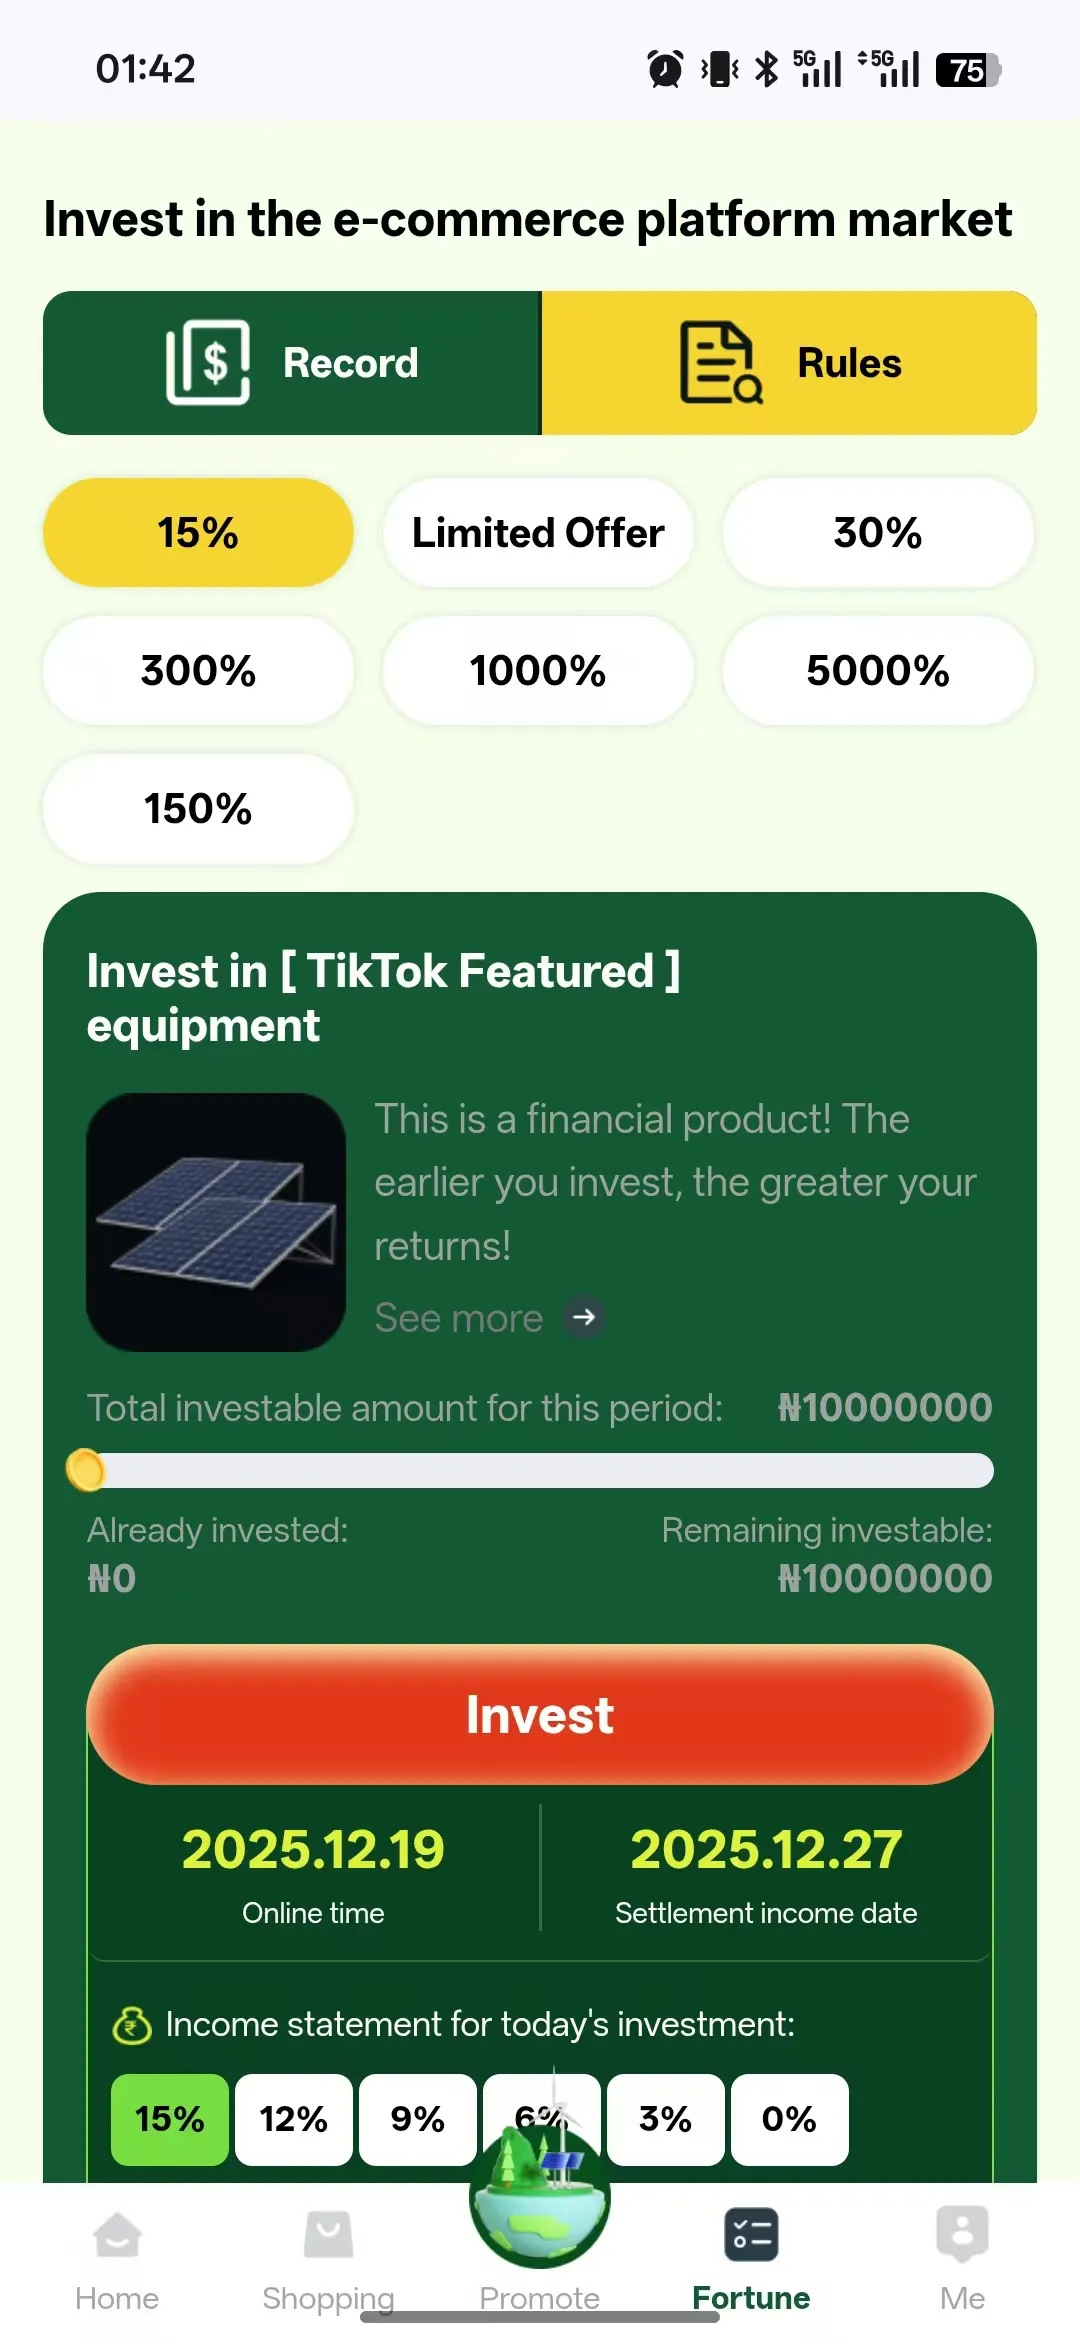Open the Me profile icon
The image size is (1080, 2344).
pyautogui.click(x=962, y=2236)
